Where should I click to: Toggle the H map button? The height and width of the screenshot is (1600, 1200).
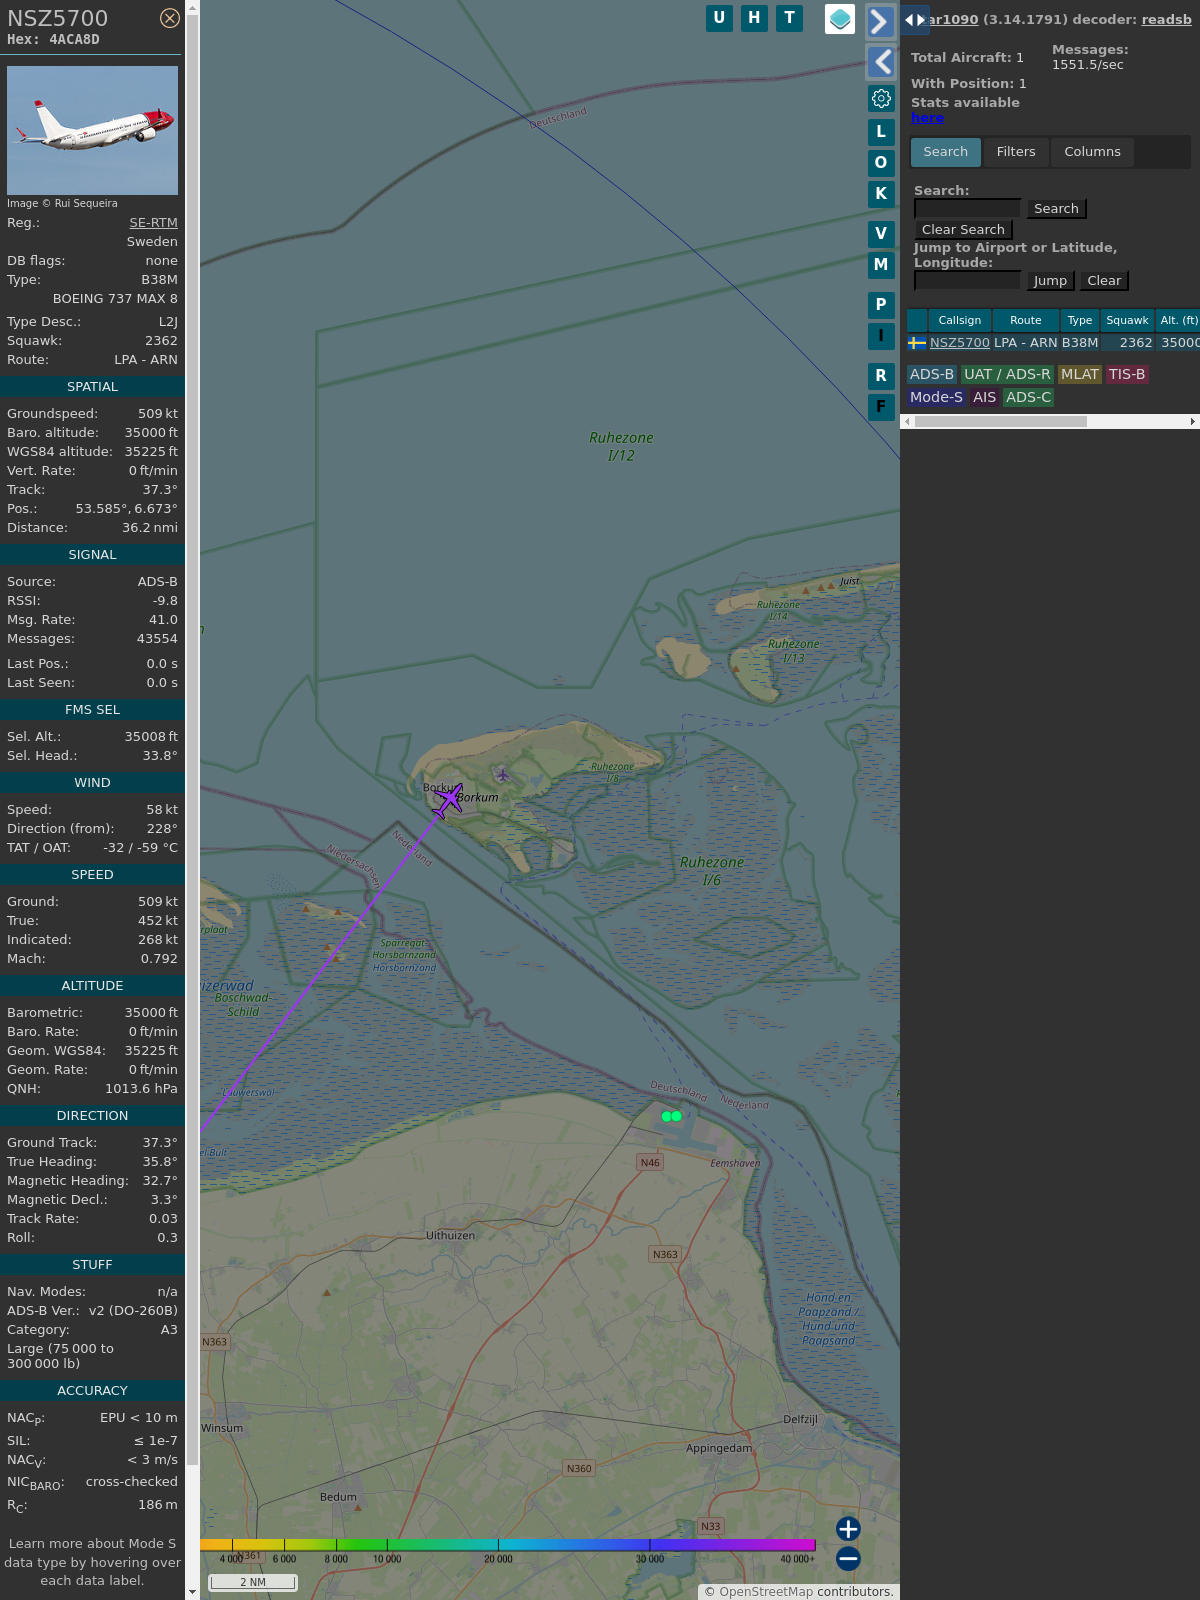[754, 18]
